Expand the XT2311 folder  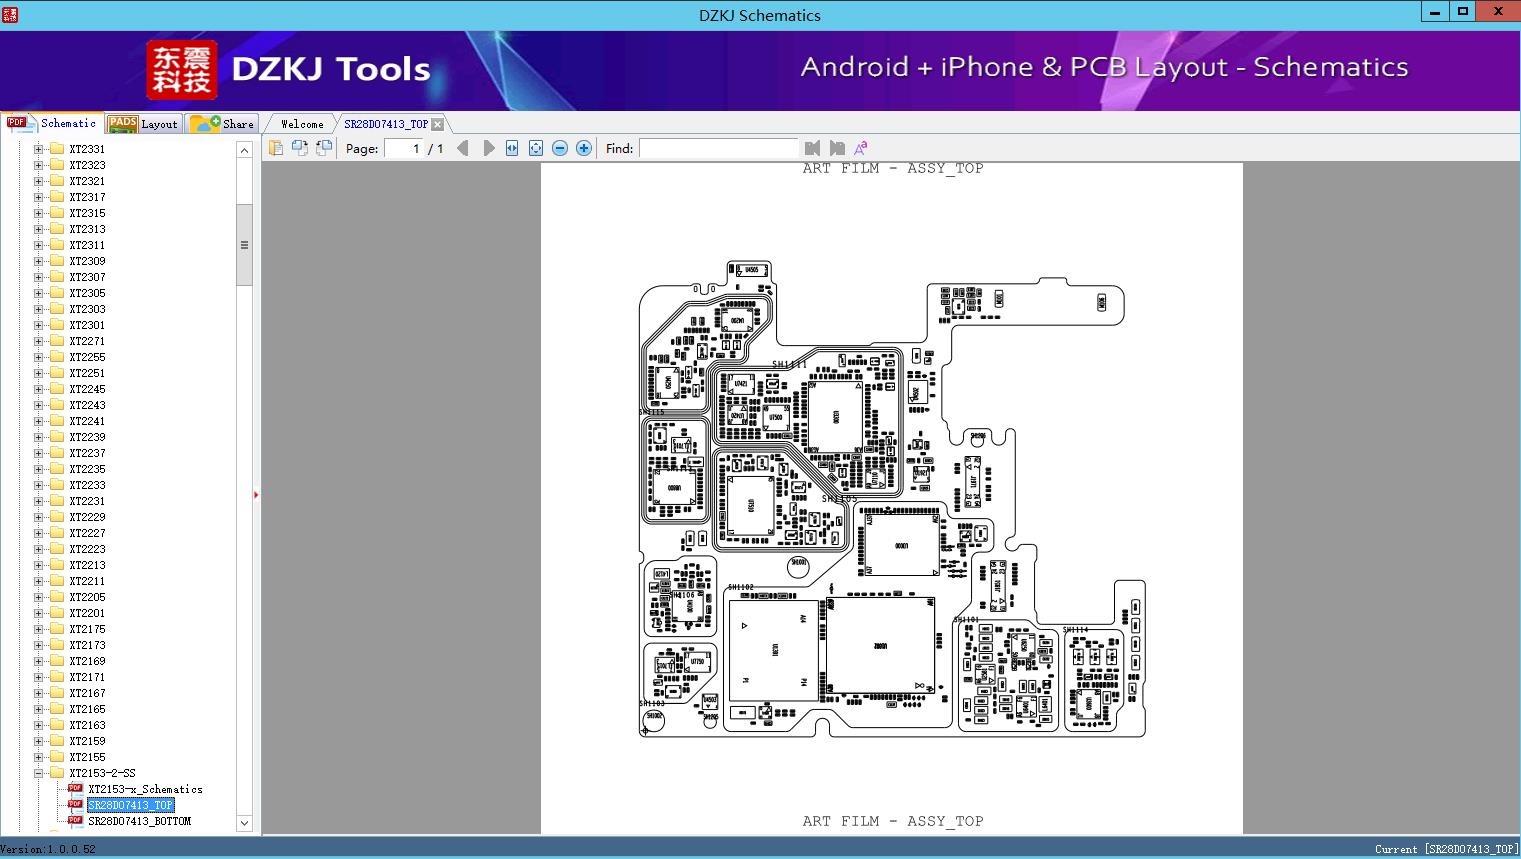39,245
